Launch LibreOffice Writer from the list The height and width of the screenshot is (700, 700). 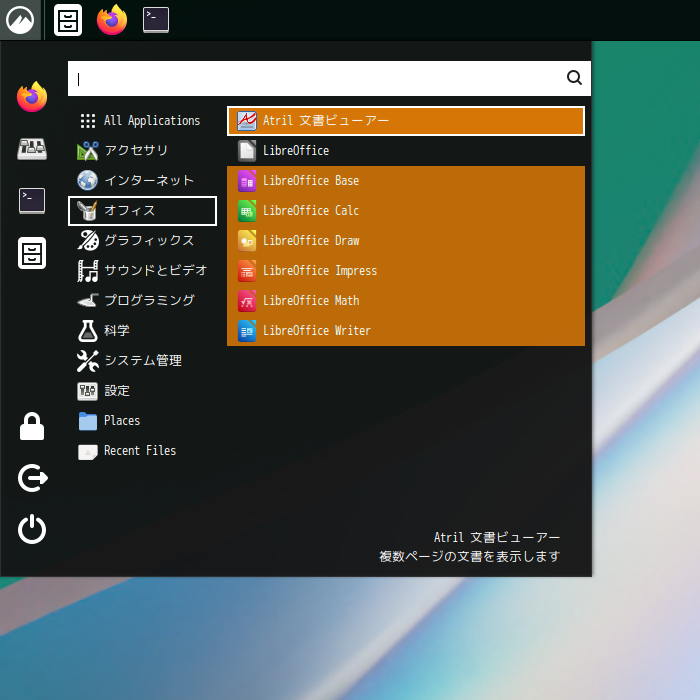point(316,331)
